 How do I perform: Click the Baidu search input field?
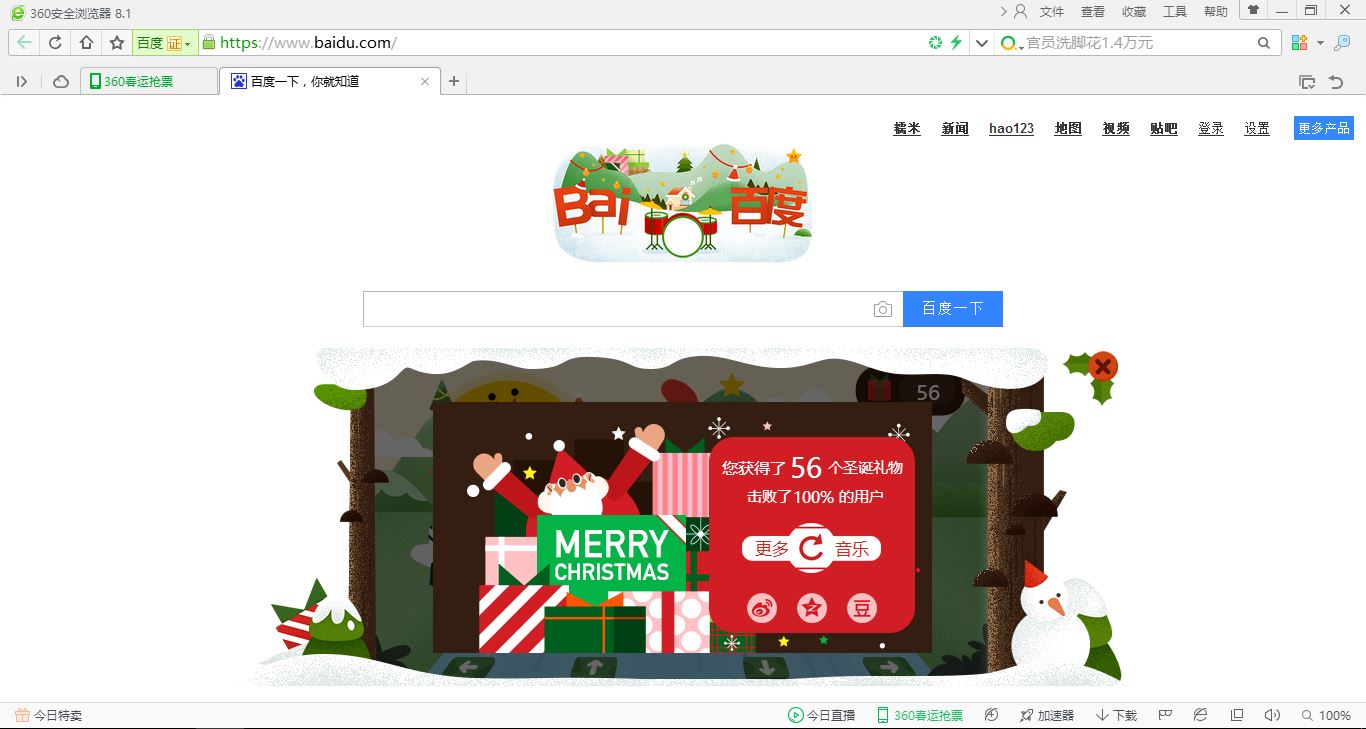click(x=615, y=309)
